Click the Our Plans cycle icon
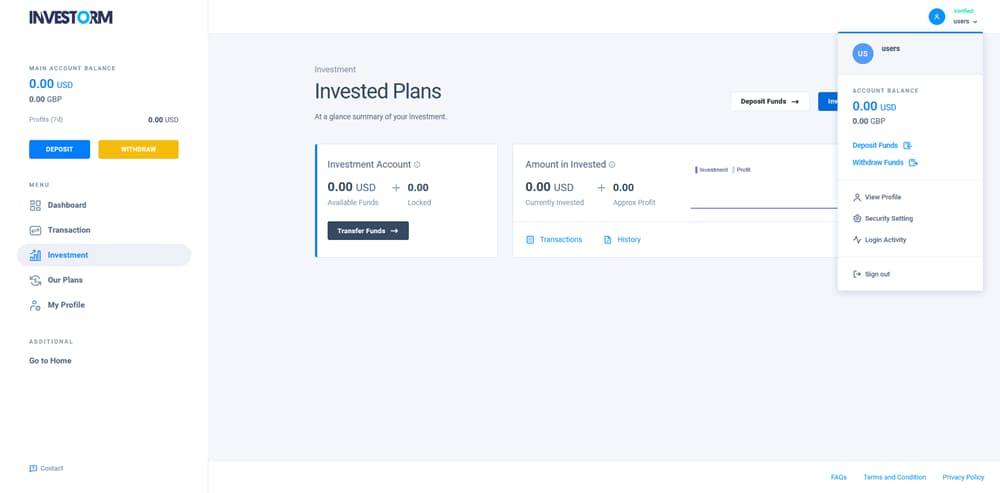 click(36, 280)
